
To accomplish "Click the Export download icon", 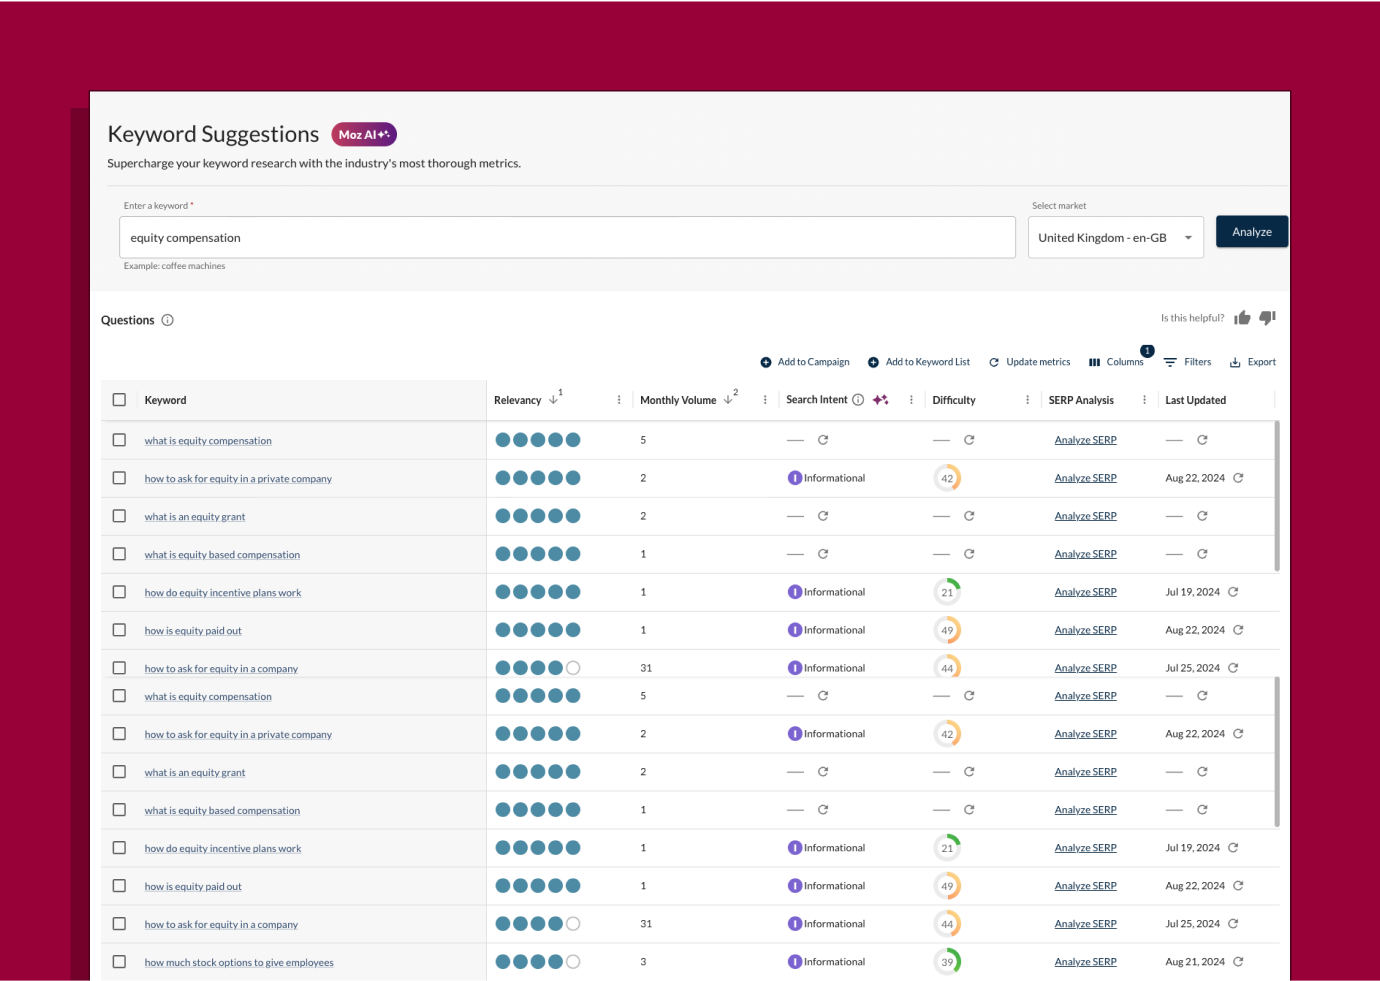I will pos(1235,362).
